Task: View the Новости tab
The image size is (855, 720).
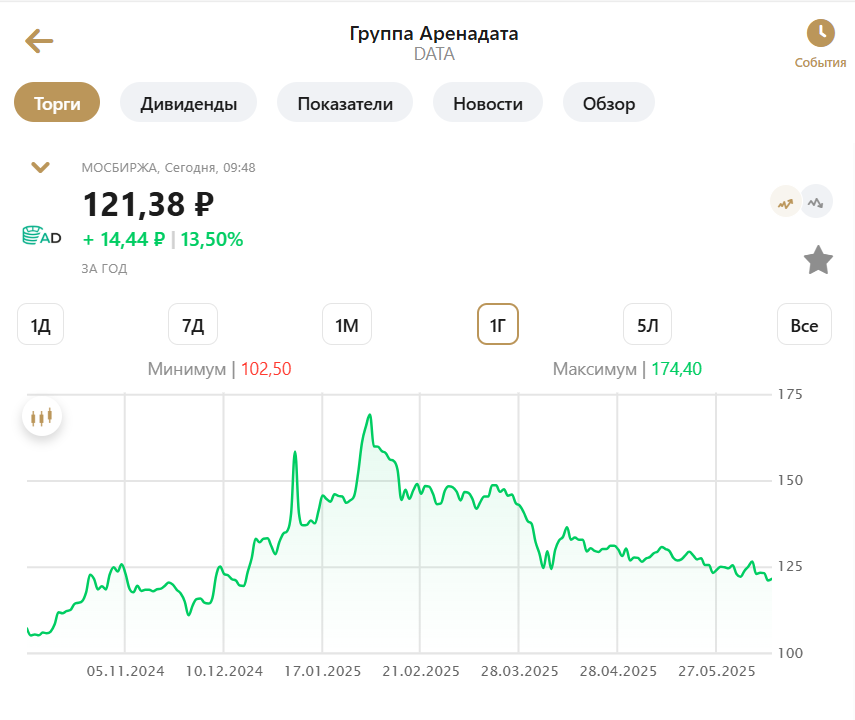Action: click(488, 103)
